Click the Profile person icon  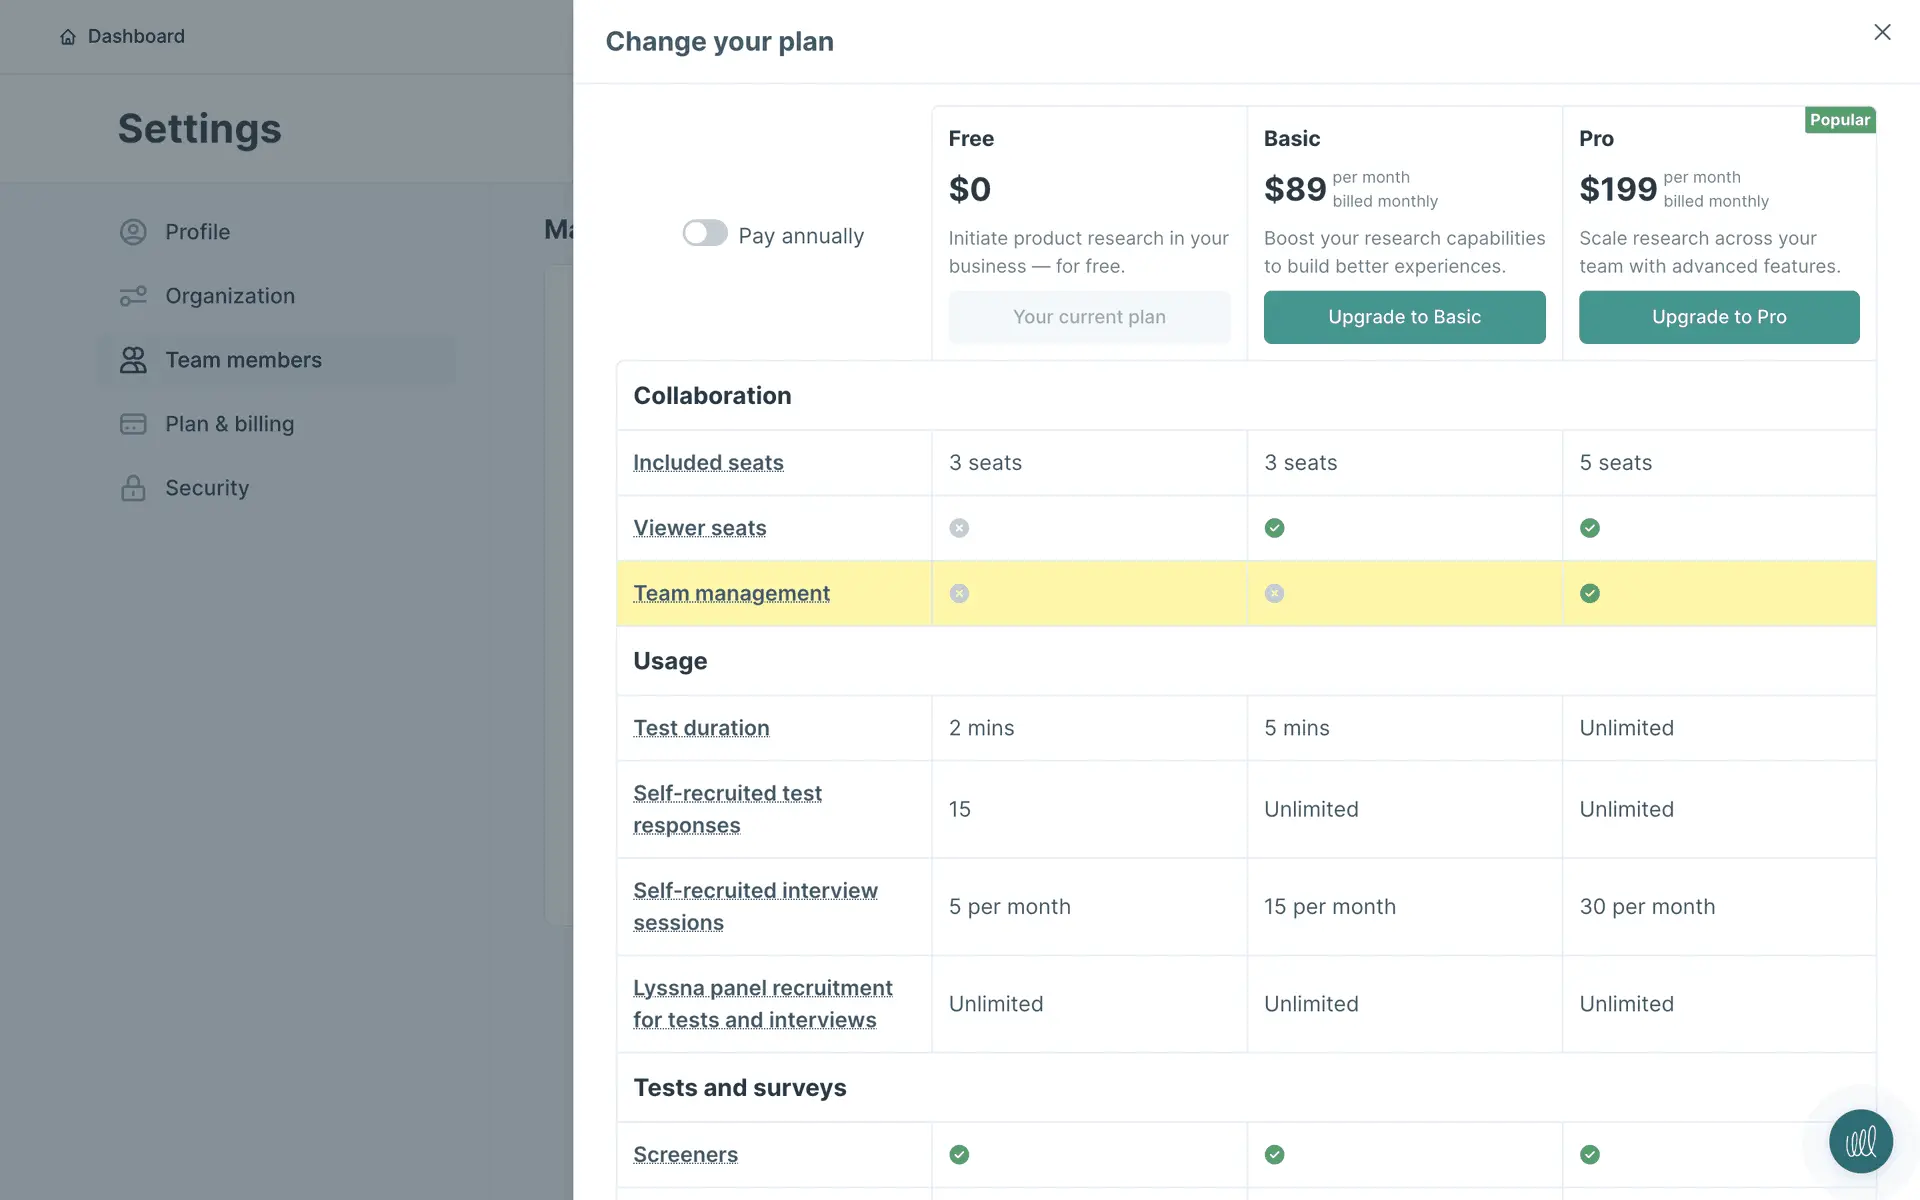(133, 232)
